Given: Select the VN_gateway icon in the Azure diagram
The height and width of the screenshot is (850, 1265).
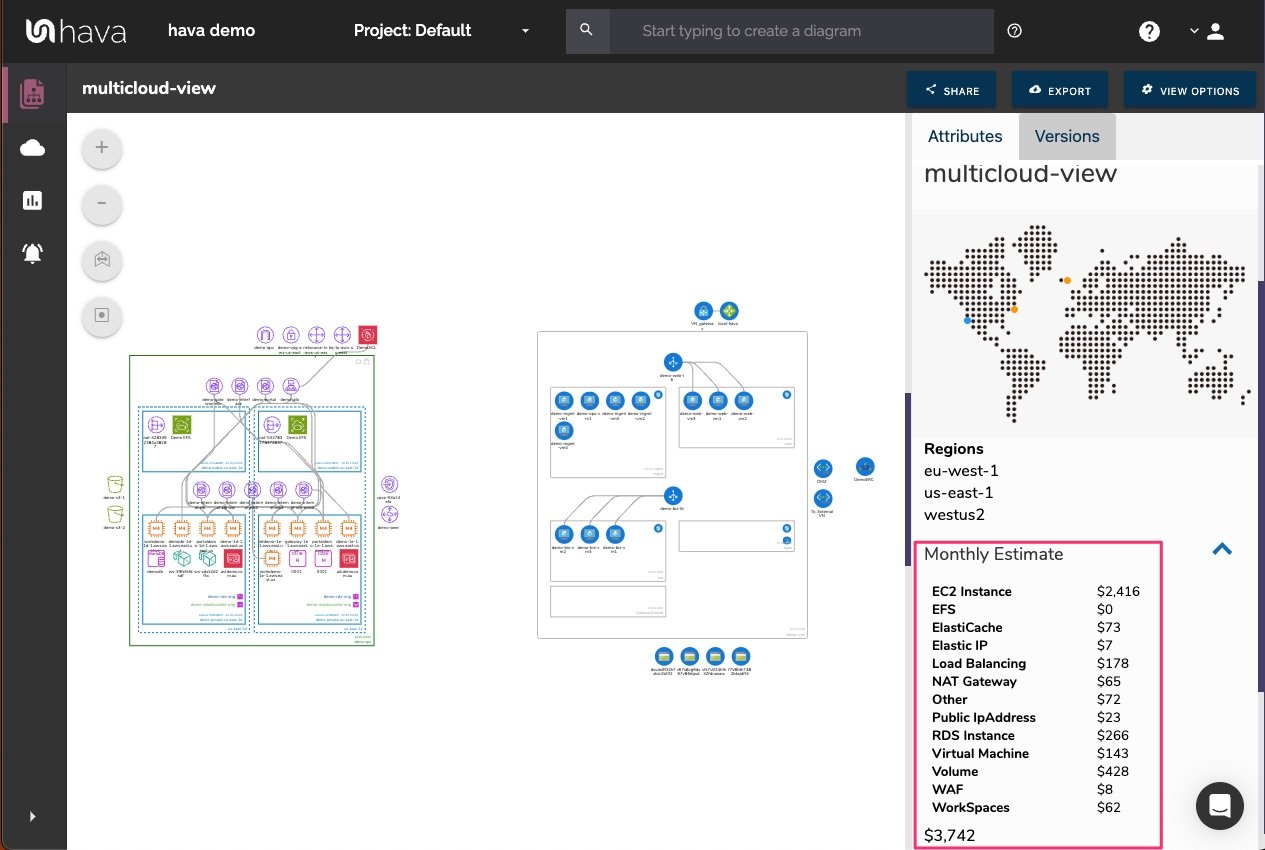Looking at the screenshot, I should 703,311.
